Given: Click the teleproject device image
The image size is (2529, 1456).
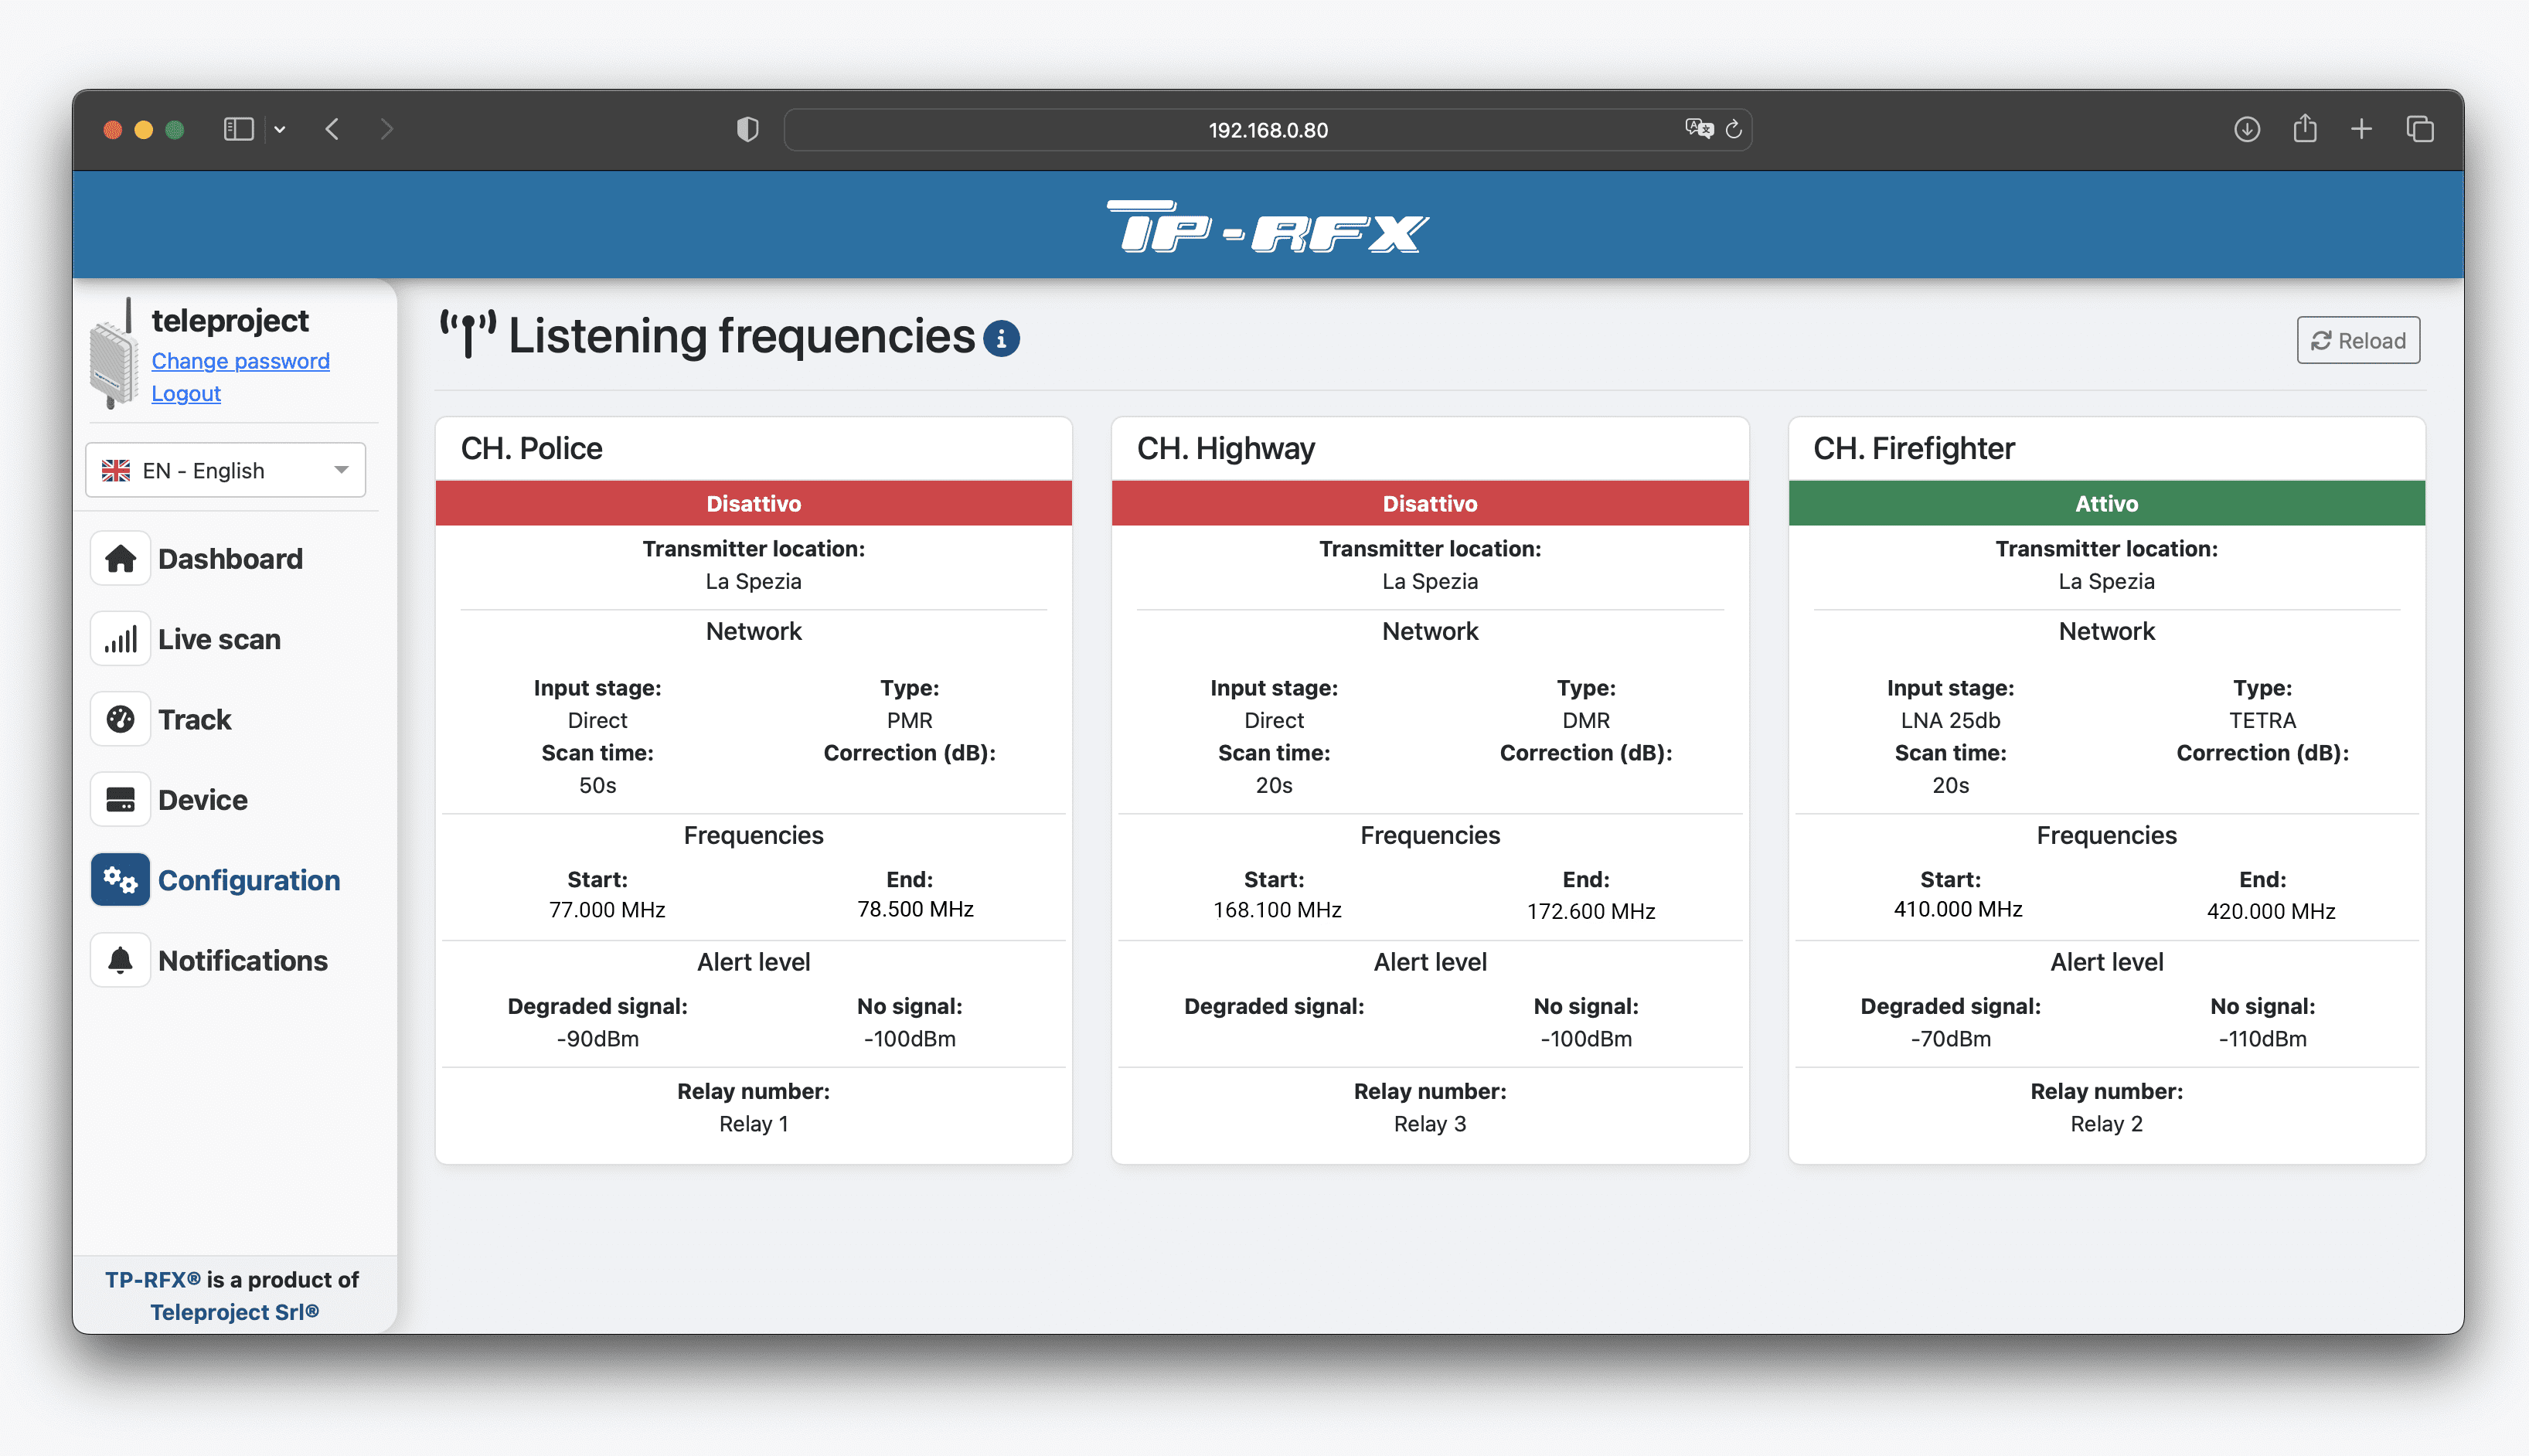Looking at the screenshot, I should click(114, 354).
